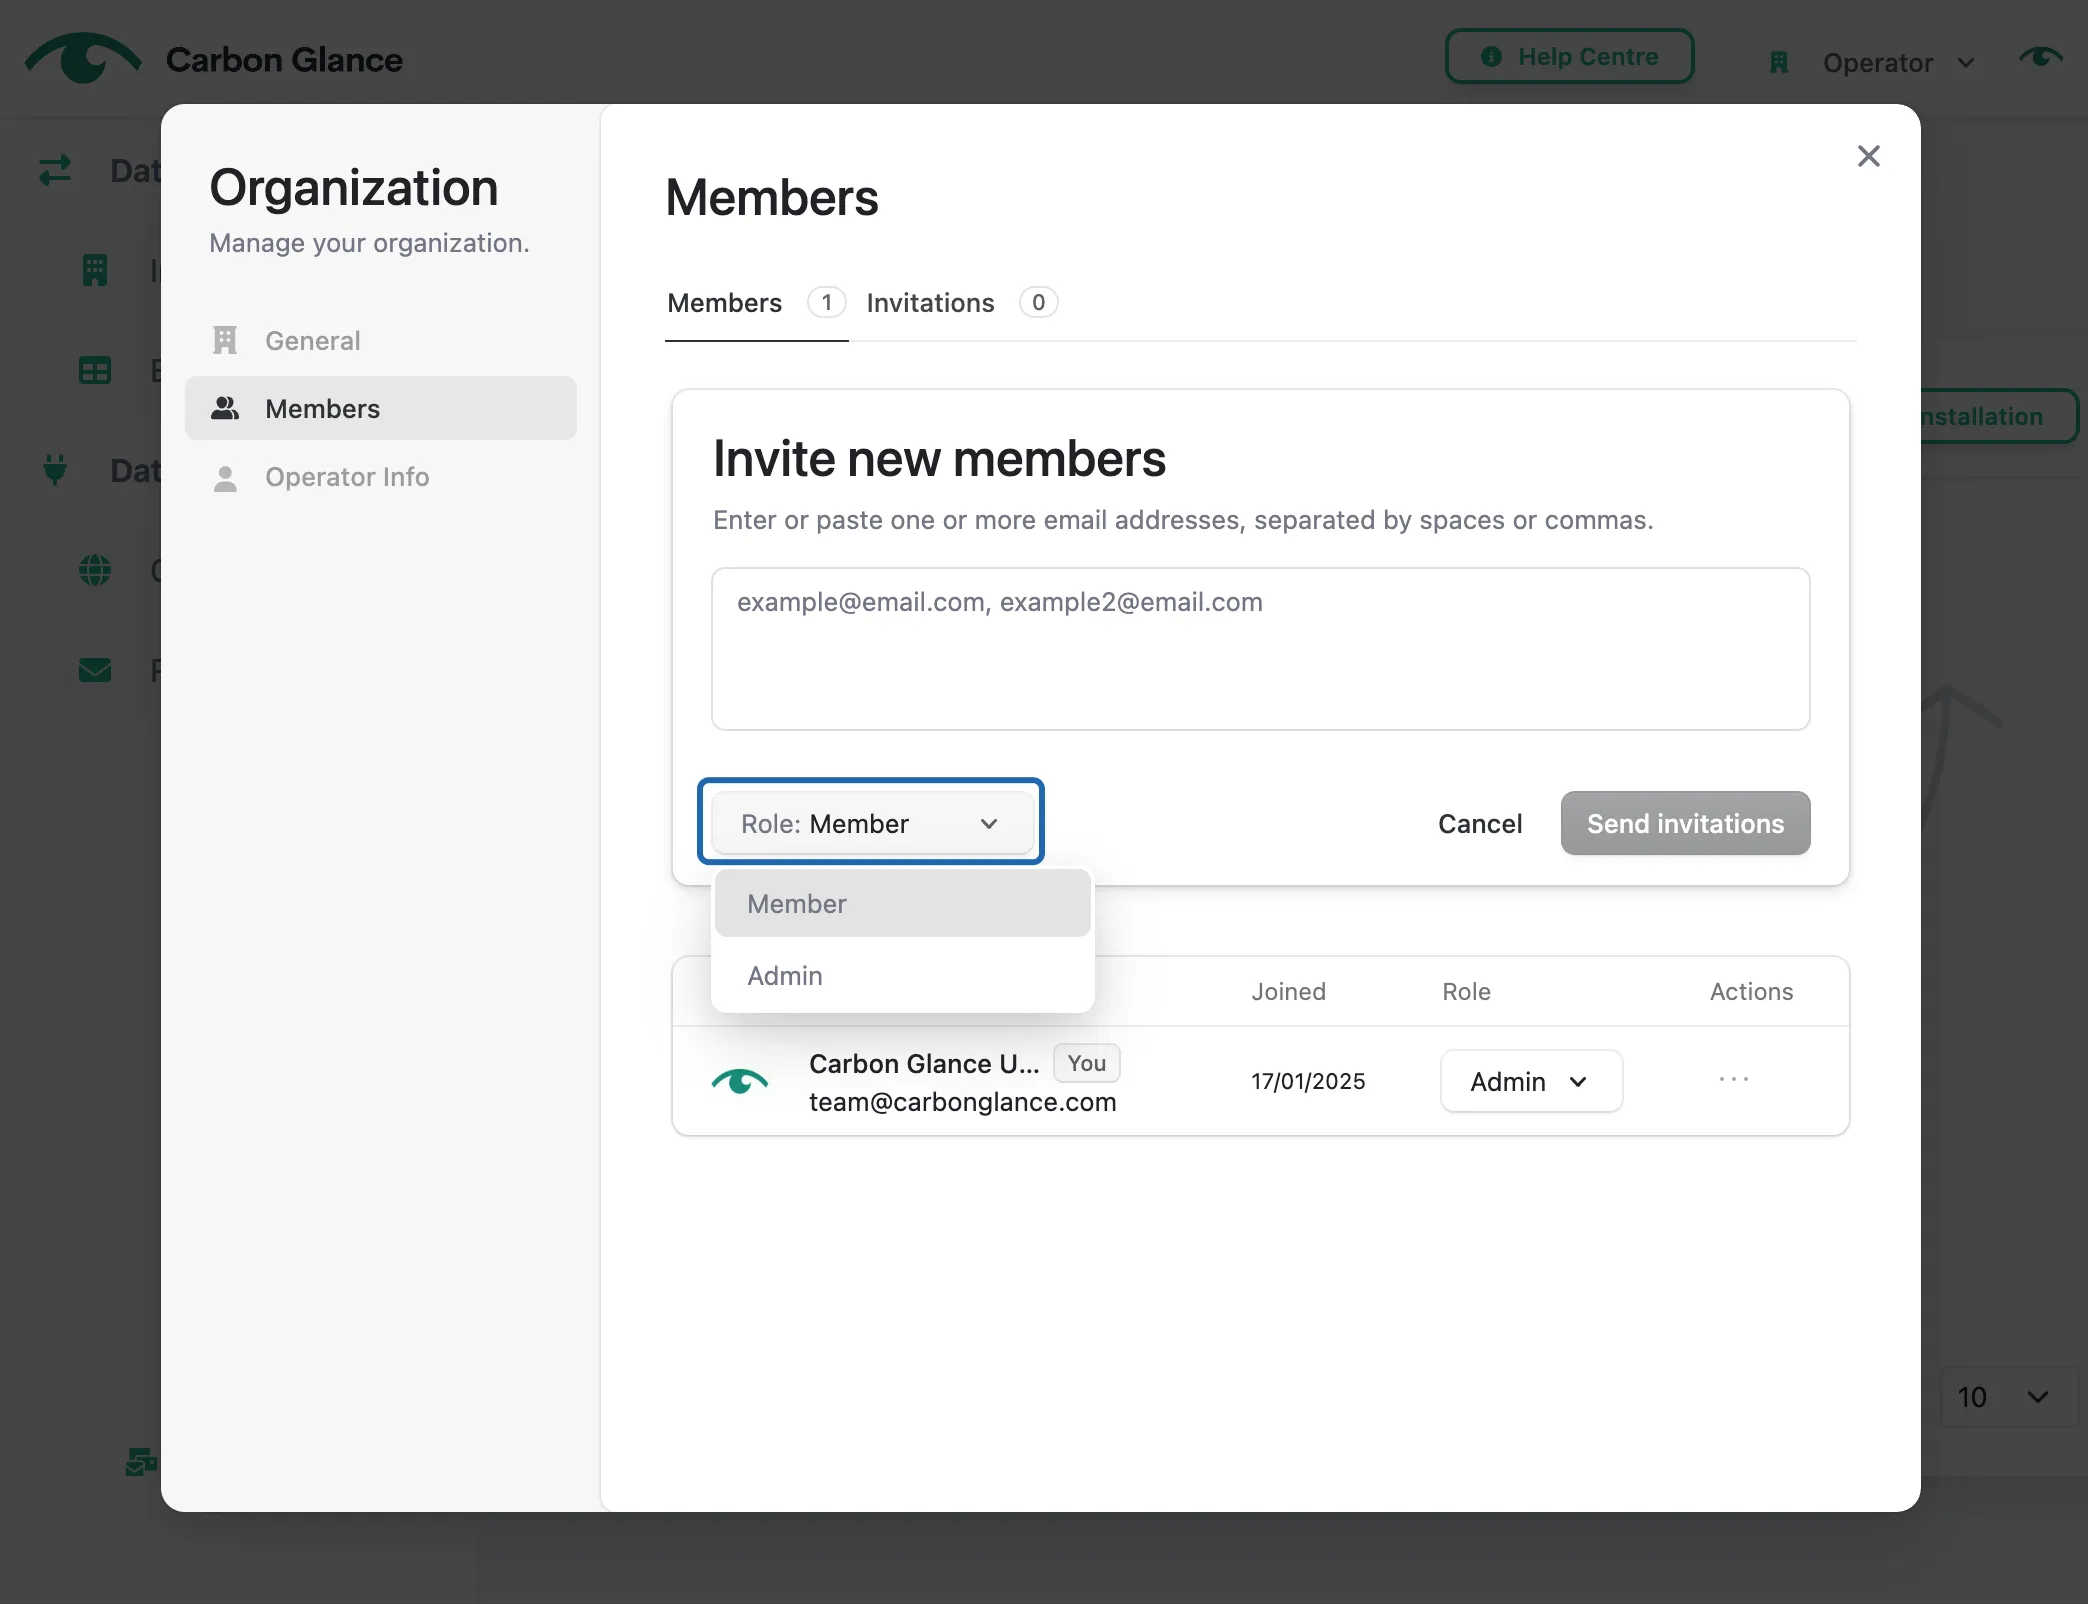Click the Operator Info person icon

[x=226, y=478]
